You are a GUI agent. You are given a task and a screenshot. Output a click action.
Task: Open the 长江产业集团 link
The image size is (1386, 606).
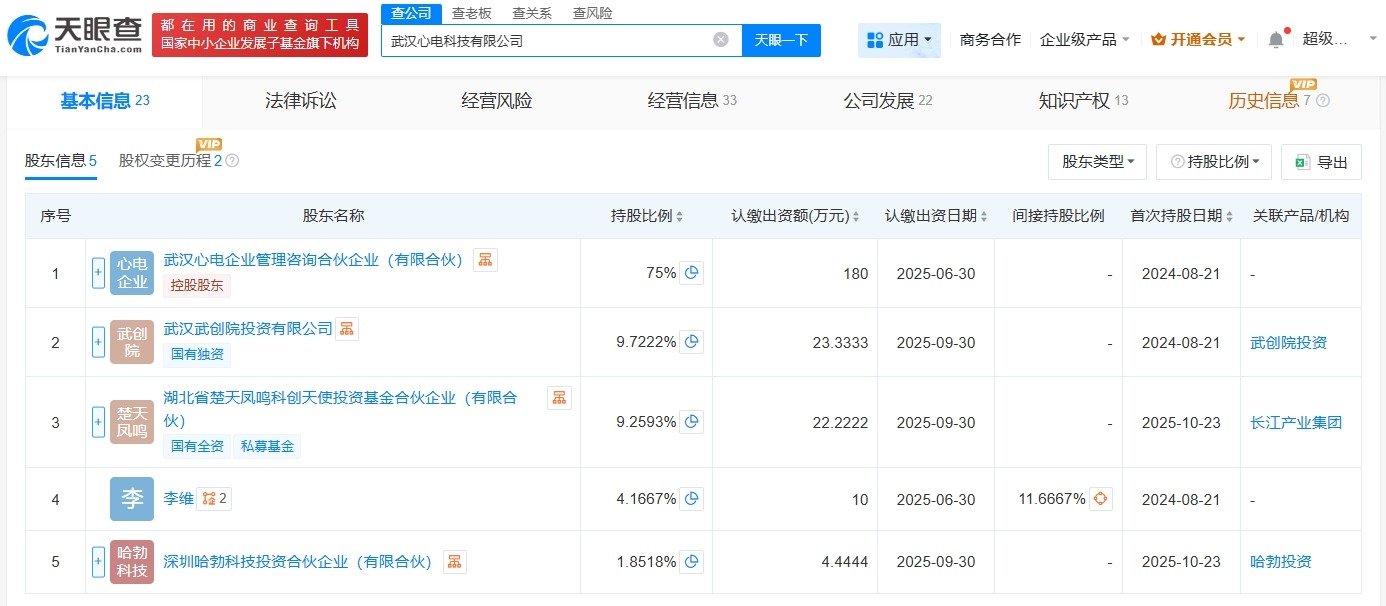point(1298,422)
